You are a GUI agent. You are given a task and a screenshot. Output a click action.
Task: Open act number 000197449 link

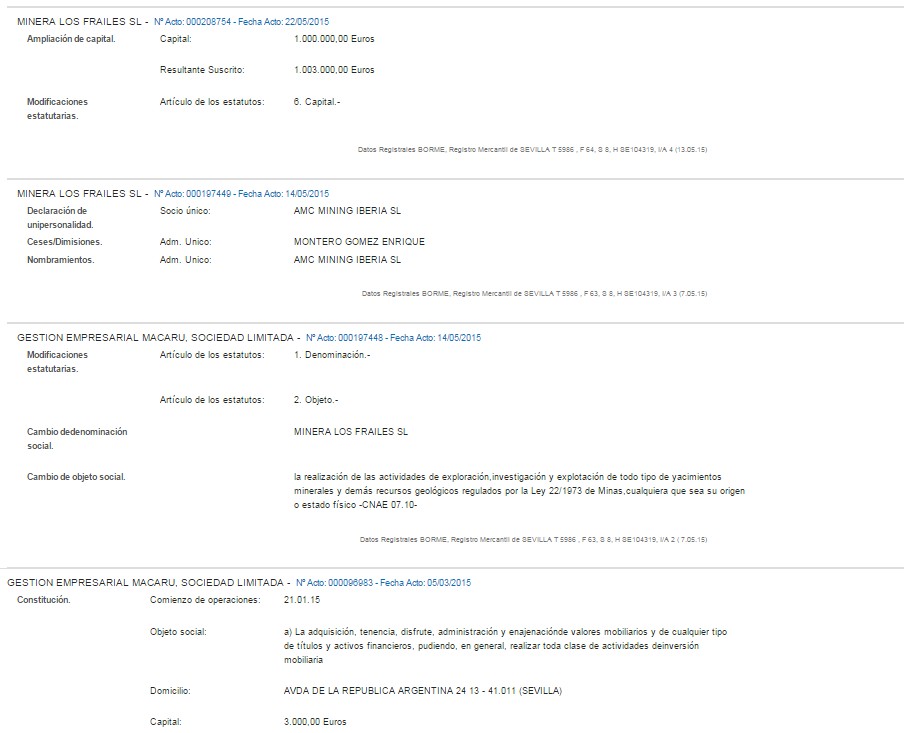click(241, 194)
